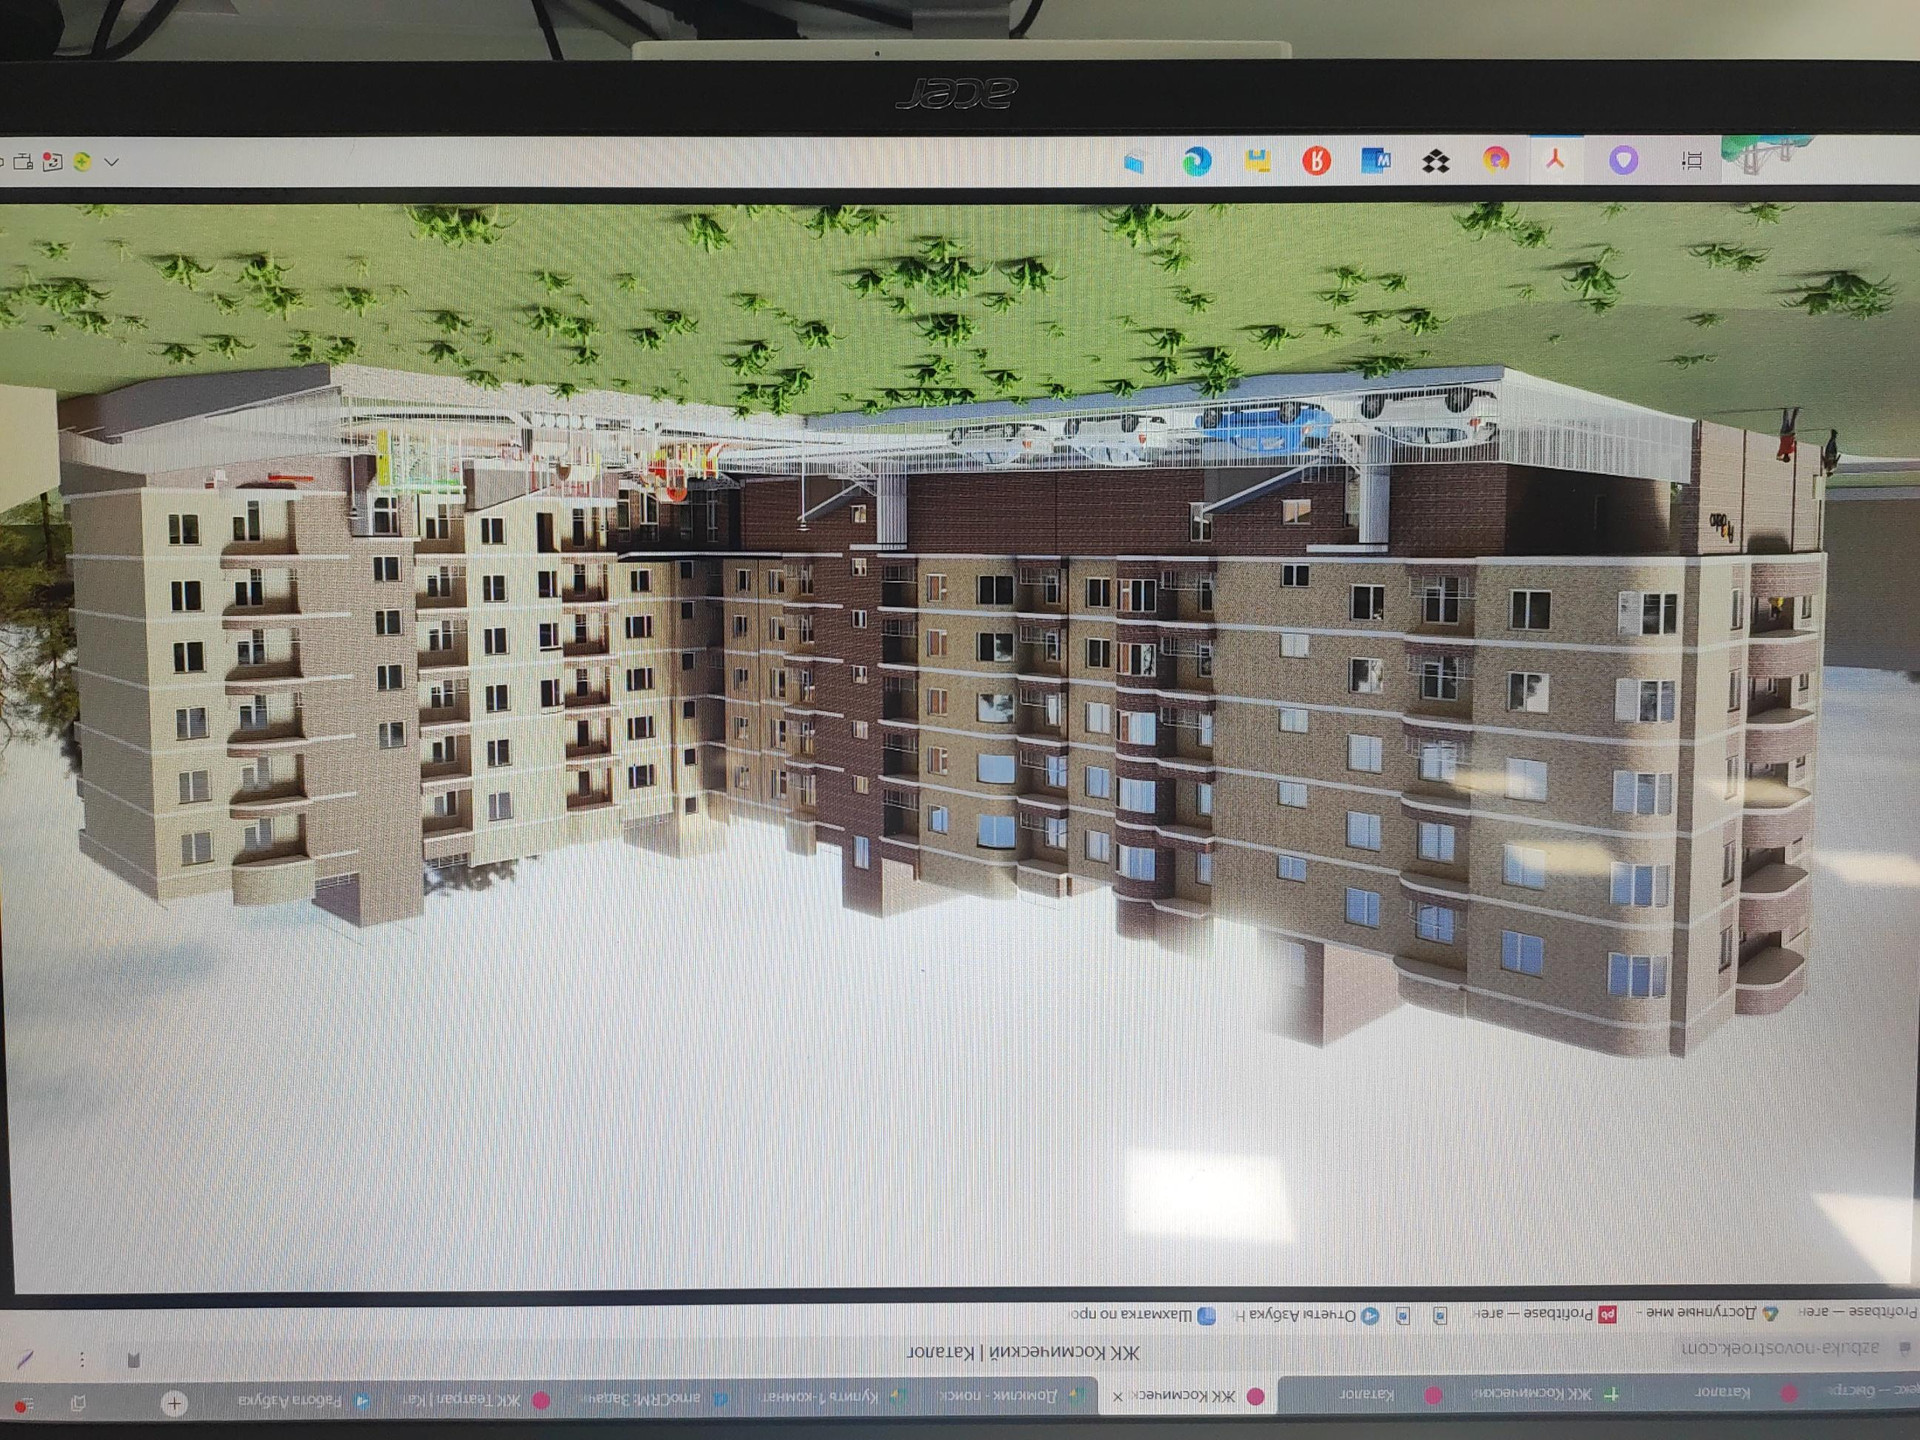Screen dimensions: 1920x1440
Task: Click the azbuka-novostroek.com address field
Action: point(1780,1349)
